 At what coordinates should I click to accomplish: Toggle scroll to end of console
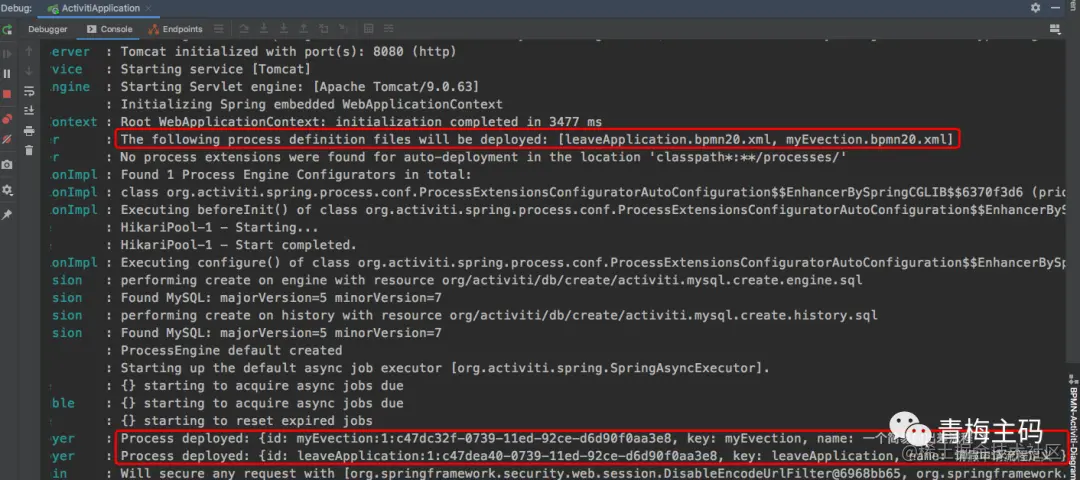click(x=29, y=110)
